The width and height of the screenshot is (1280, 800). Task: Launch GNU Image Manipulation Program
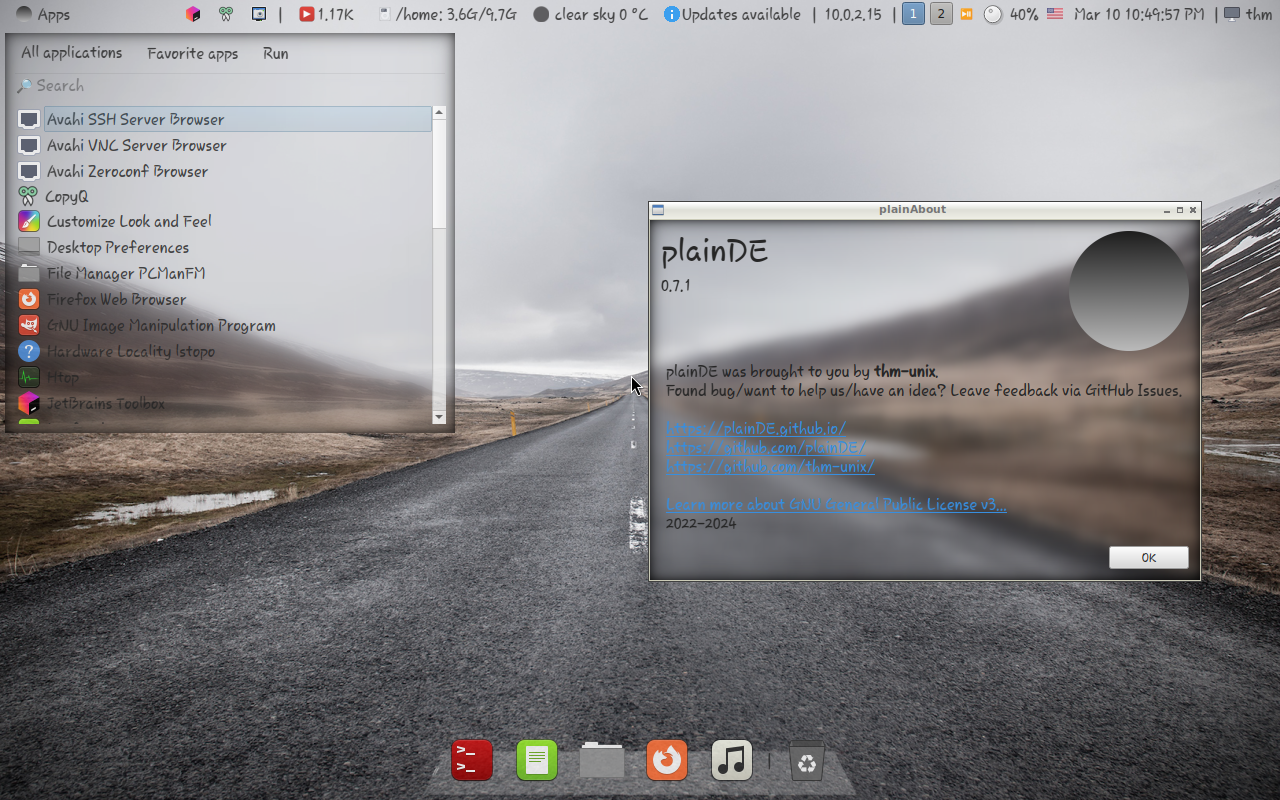pyautogui.click(x=224, y=325)
